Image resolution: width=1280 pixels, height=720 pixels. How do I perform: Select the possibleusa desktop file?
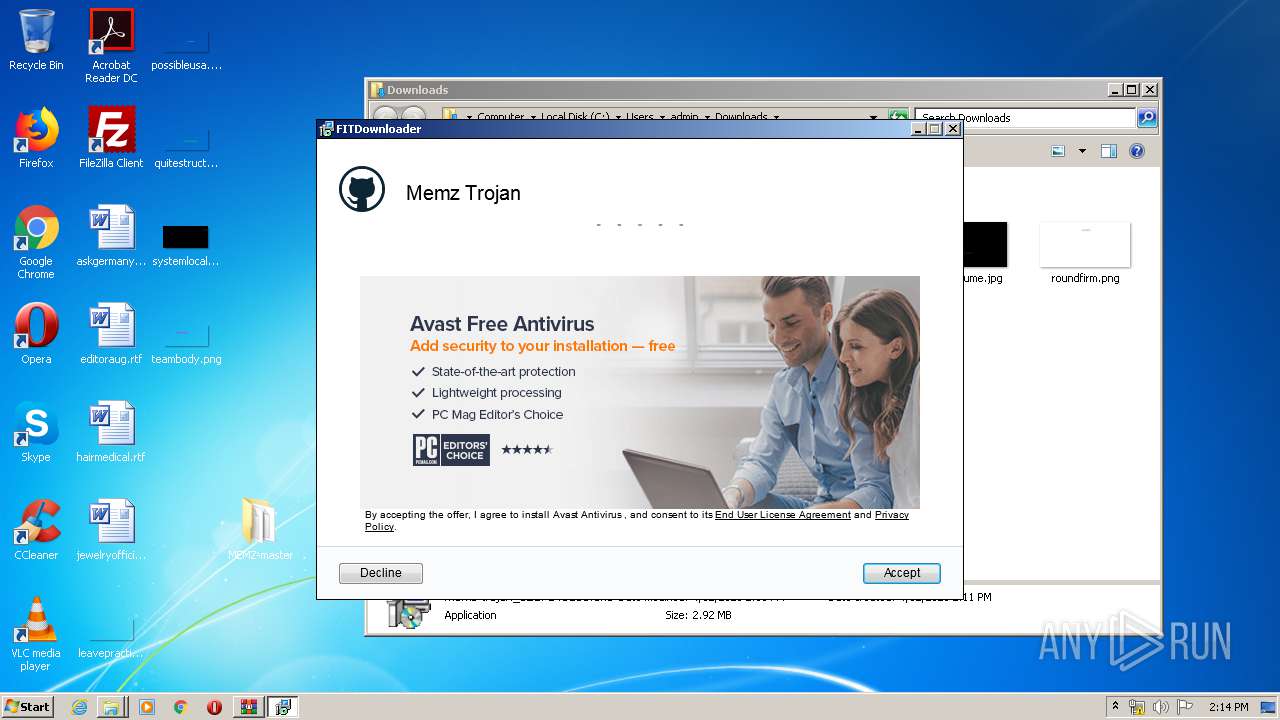[186, 46]
